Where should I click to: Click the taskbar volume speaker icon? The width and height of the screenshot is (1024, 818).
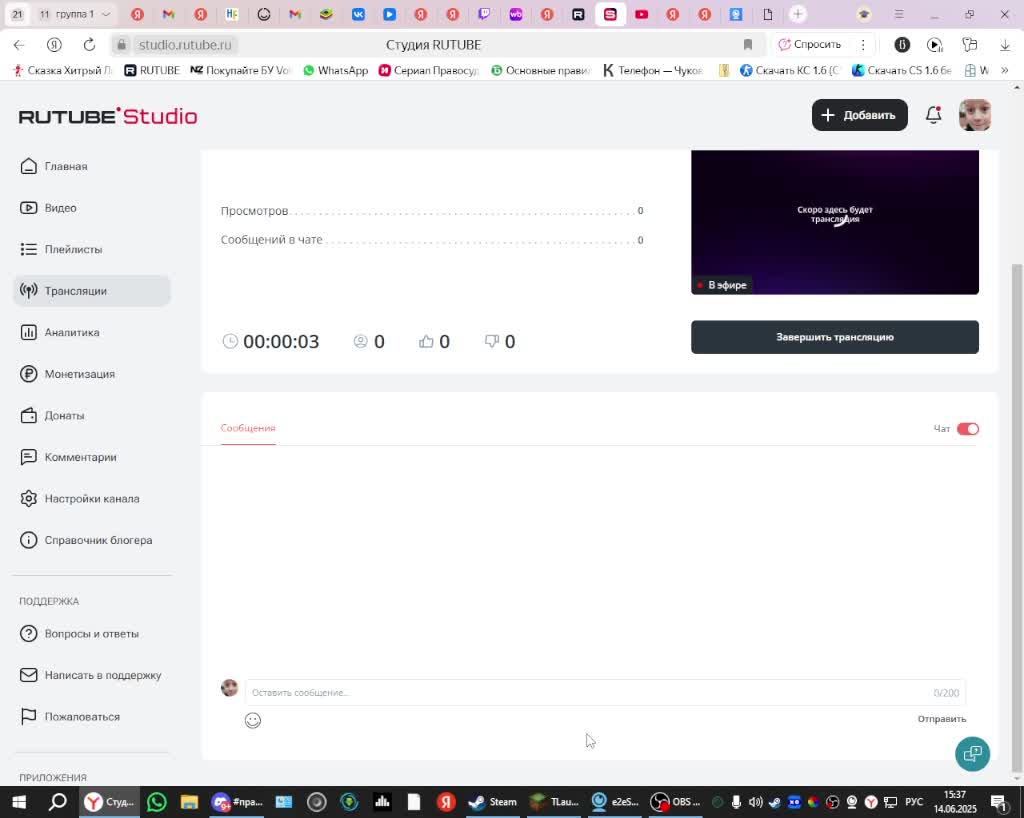pos(756,802)
